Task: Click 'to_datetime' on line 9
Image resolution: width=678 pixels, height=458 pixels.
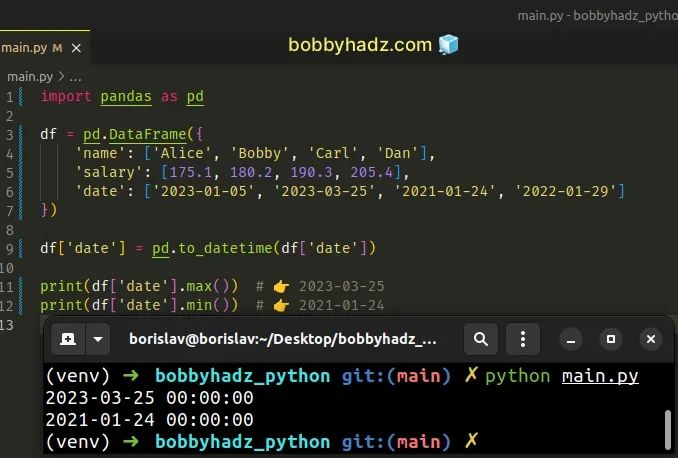Action: click(x=225, y=249)
